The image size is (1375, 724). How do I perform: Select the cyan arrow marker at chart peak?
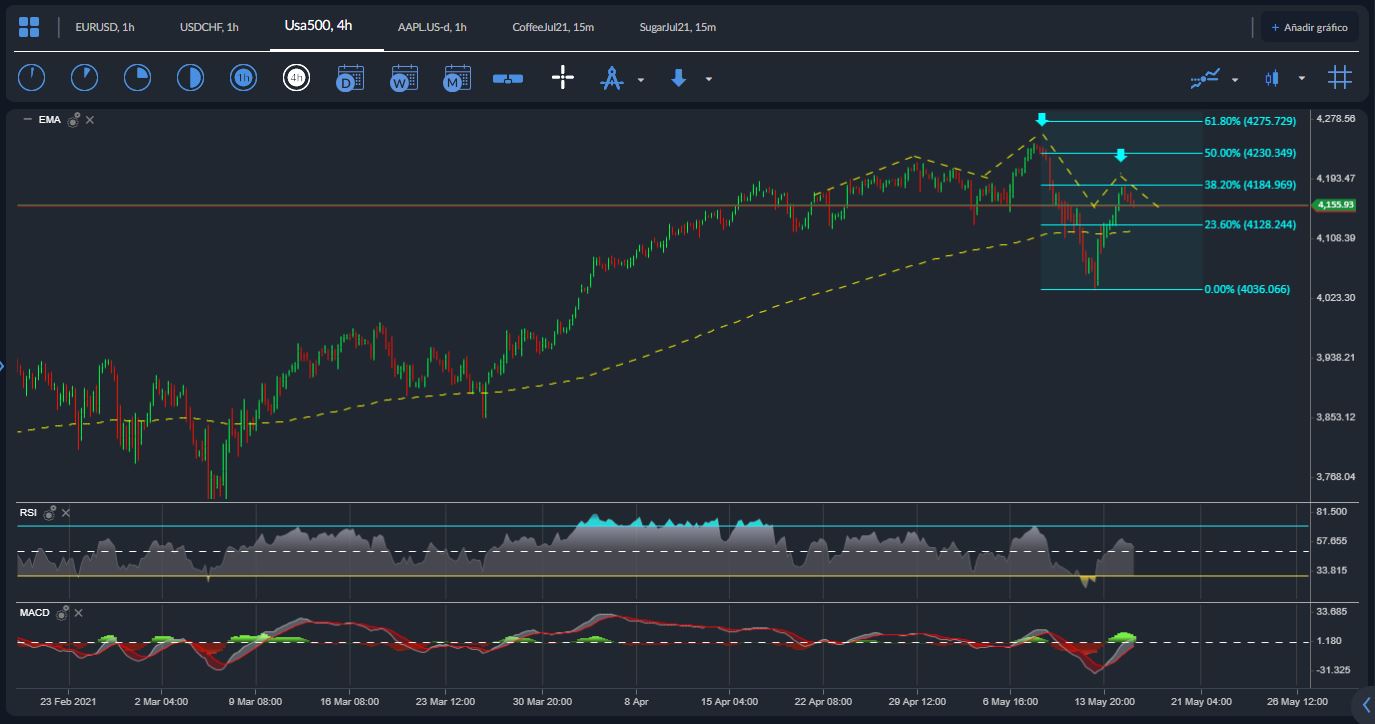point(1041,120)
